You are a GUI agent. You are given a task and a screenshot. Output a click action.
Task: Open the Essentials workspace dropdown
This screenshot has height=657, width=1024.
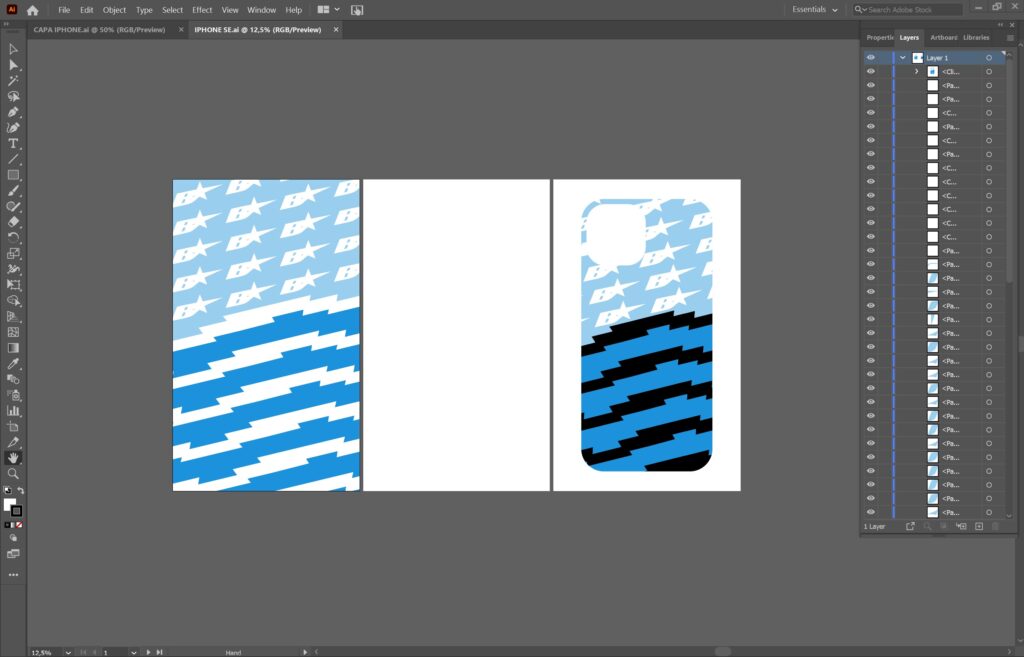[x=815, y=10]
